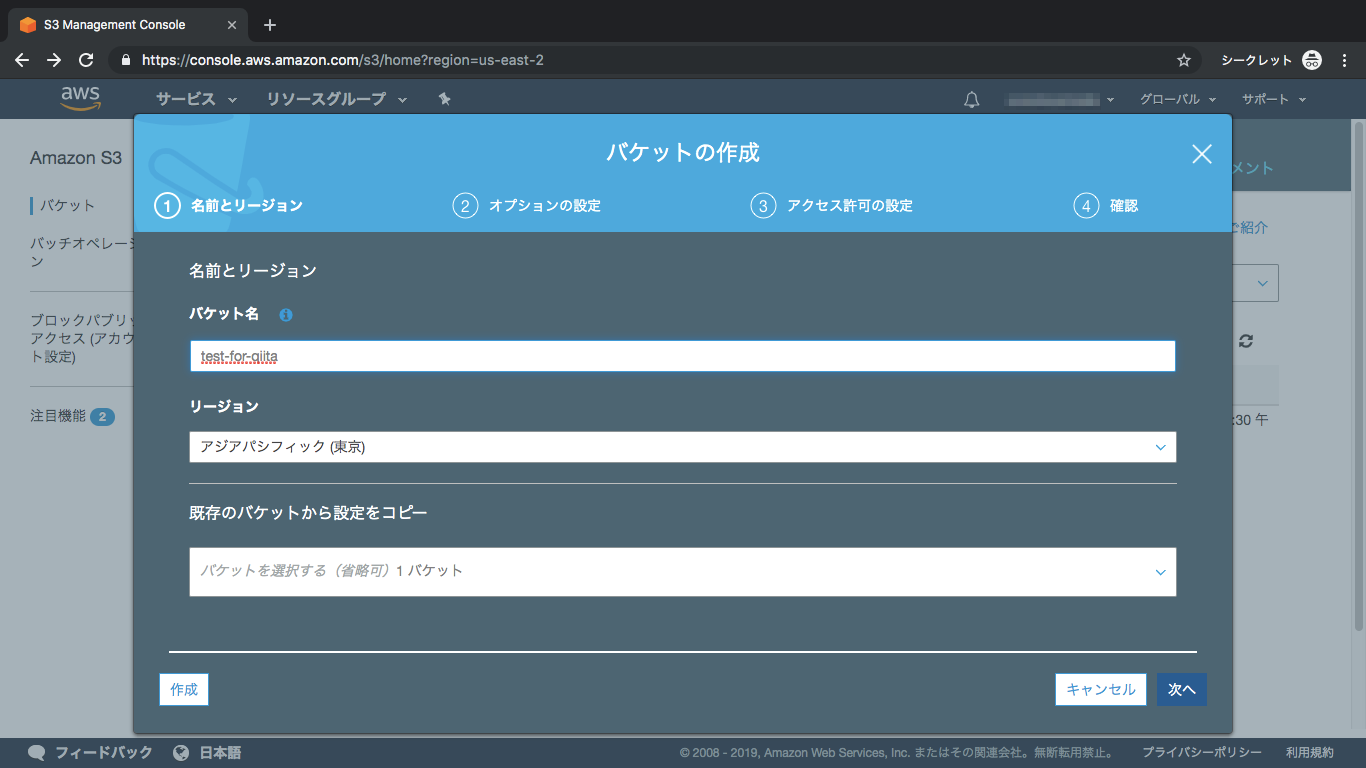Screen dimensions: 1366x768
Task: Close the バケットの作成 dialog with X
Action: pos(1202,154)
